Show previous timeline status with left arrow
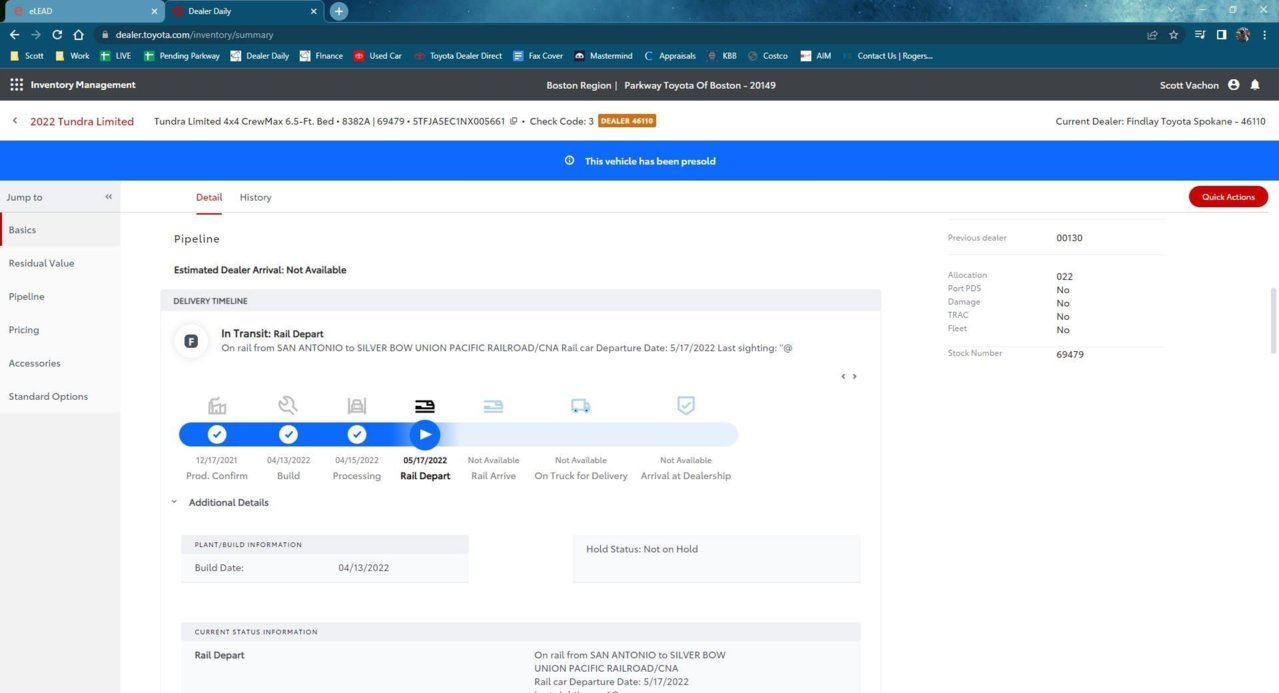Viewport: 1279px width, 693px height. point(843,377)
